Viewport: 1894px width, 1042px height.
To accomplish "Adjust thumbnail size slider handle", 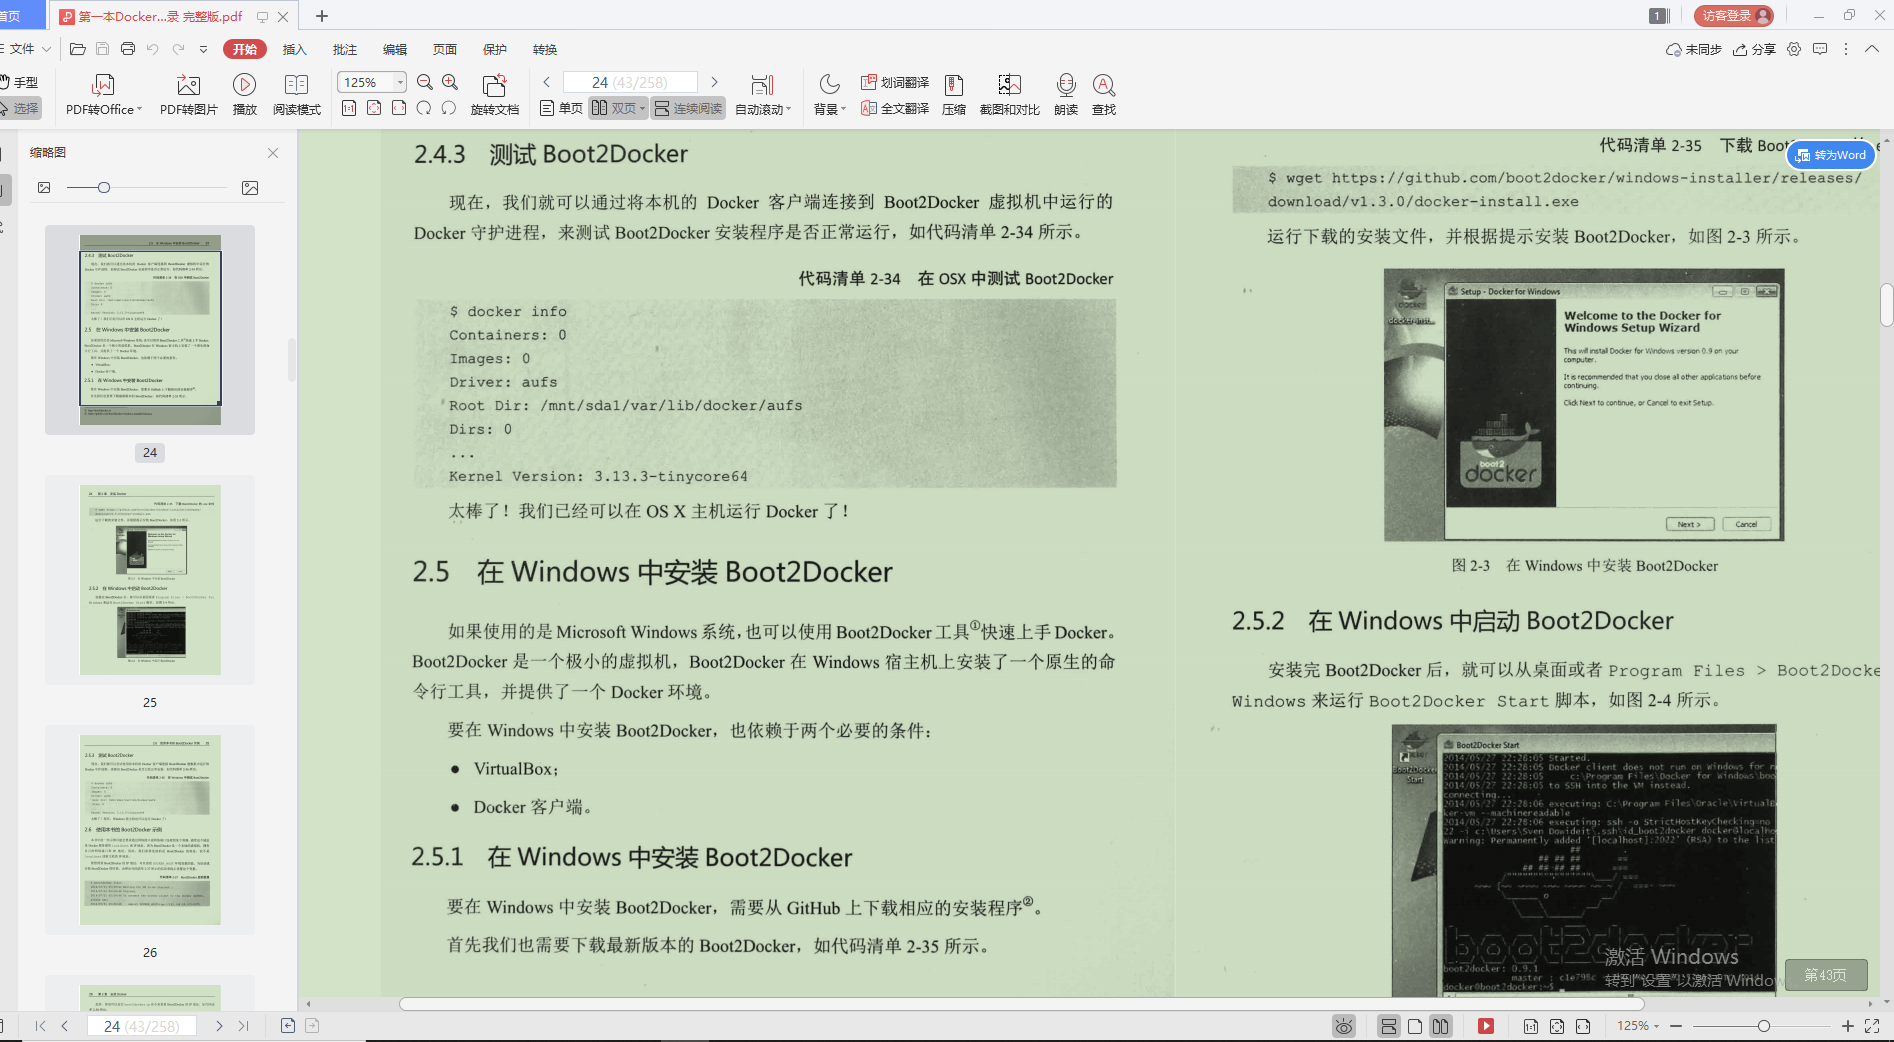I will click(x=103, y=188).
